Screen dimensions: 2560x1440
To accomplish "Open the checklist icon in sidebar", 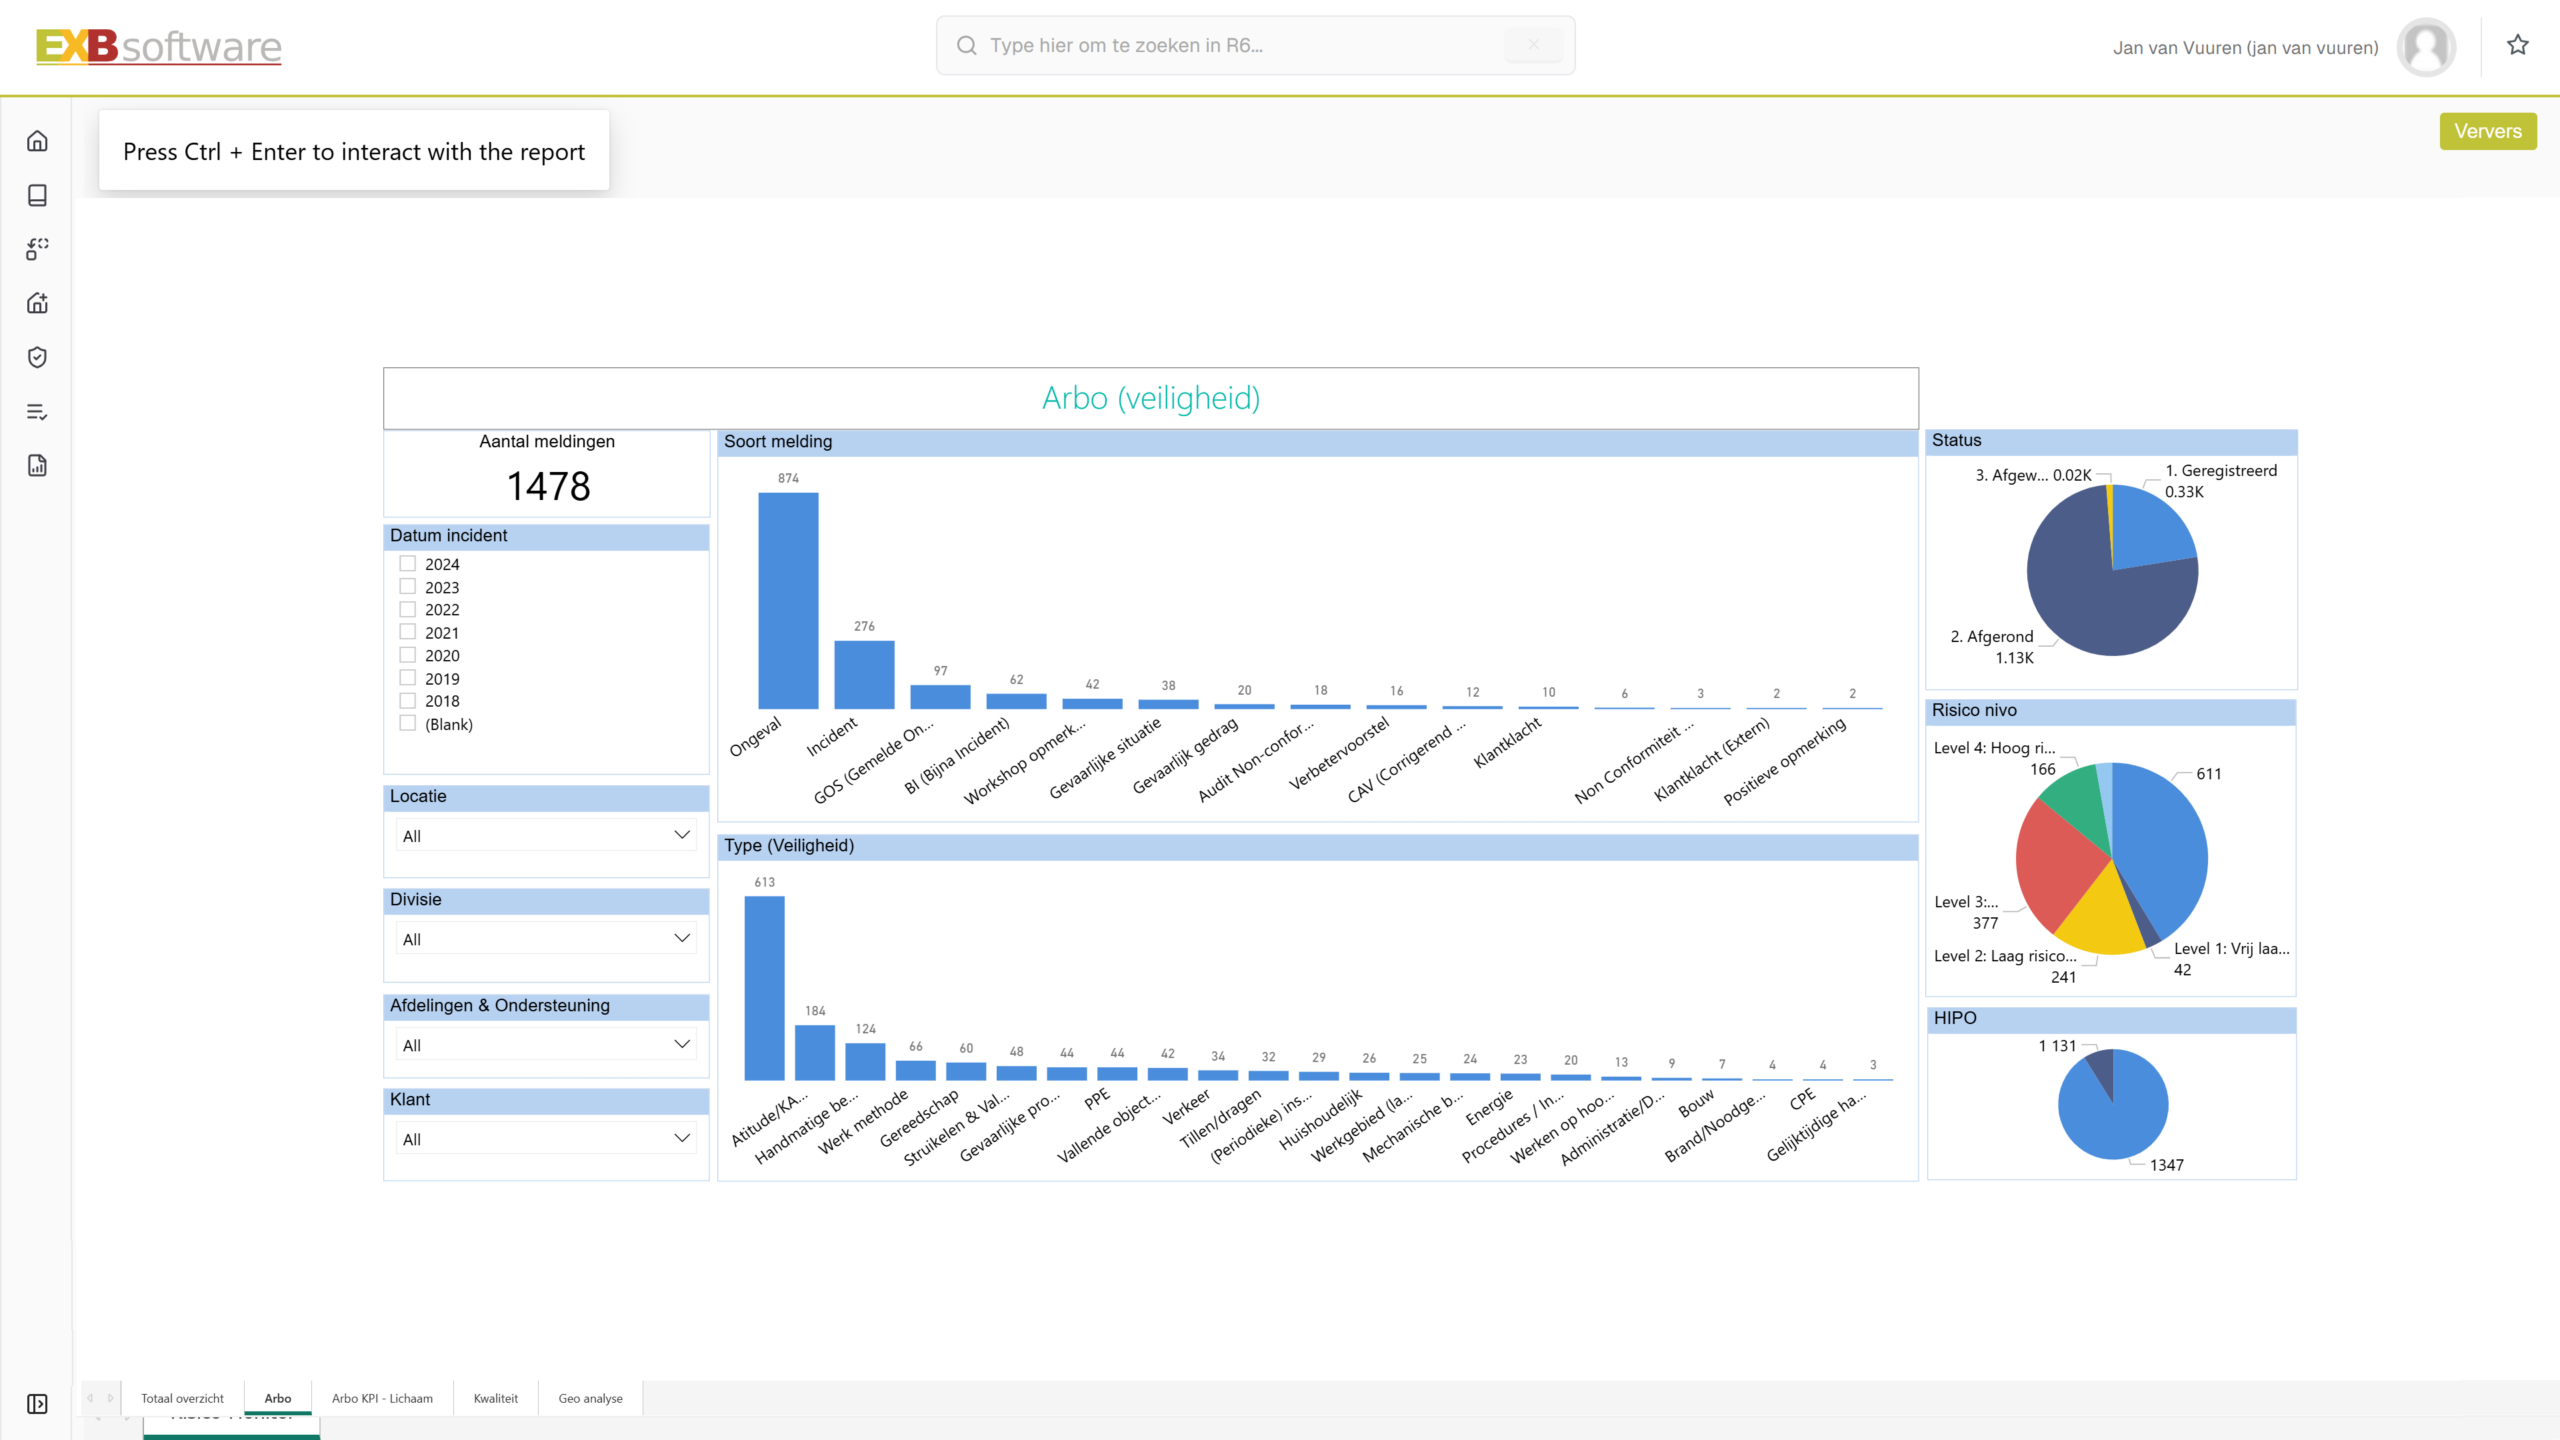I will 37,411.
